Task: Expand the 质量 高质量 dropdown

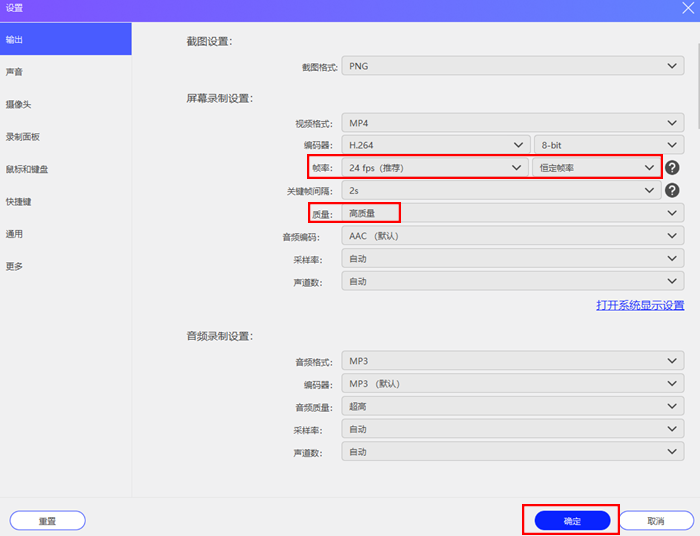Action: (x=512, y=213)
